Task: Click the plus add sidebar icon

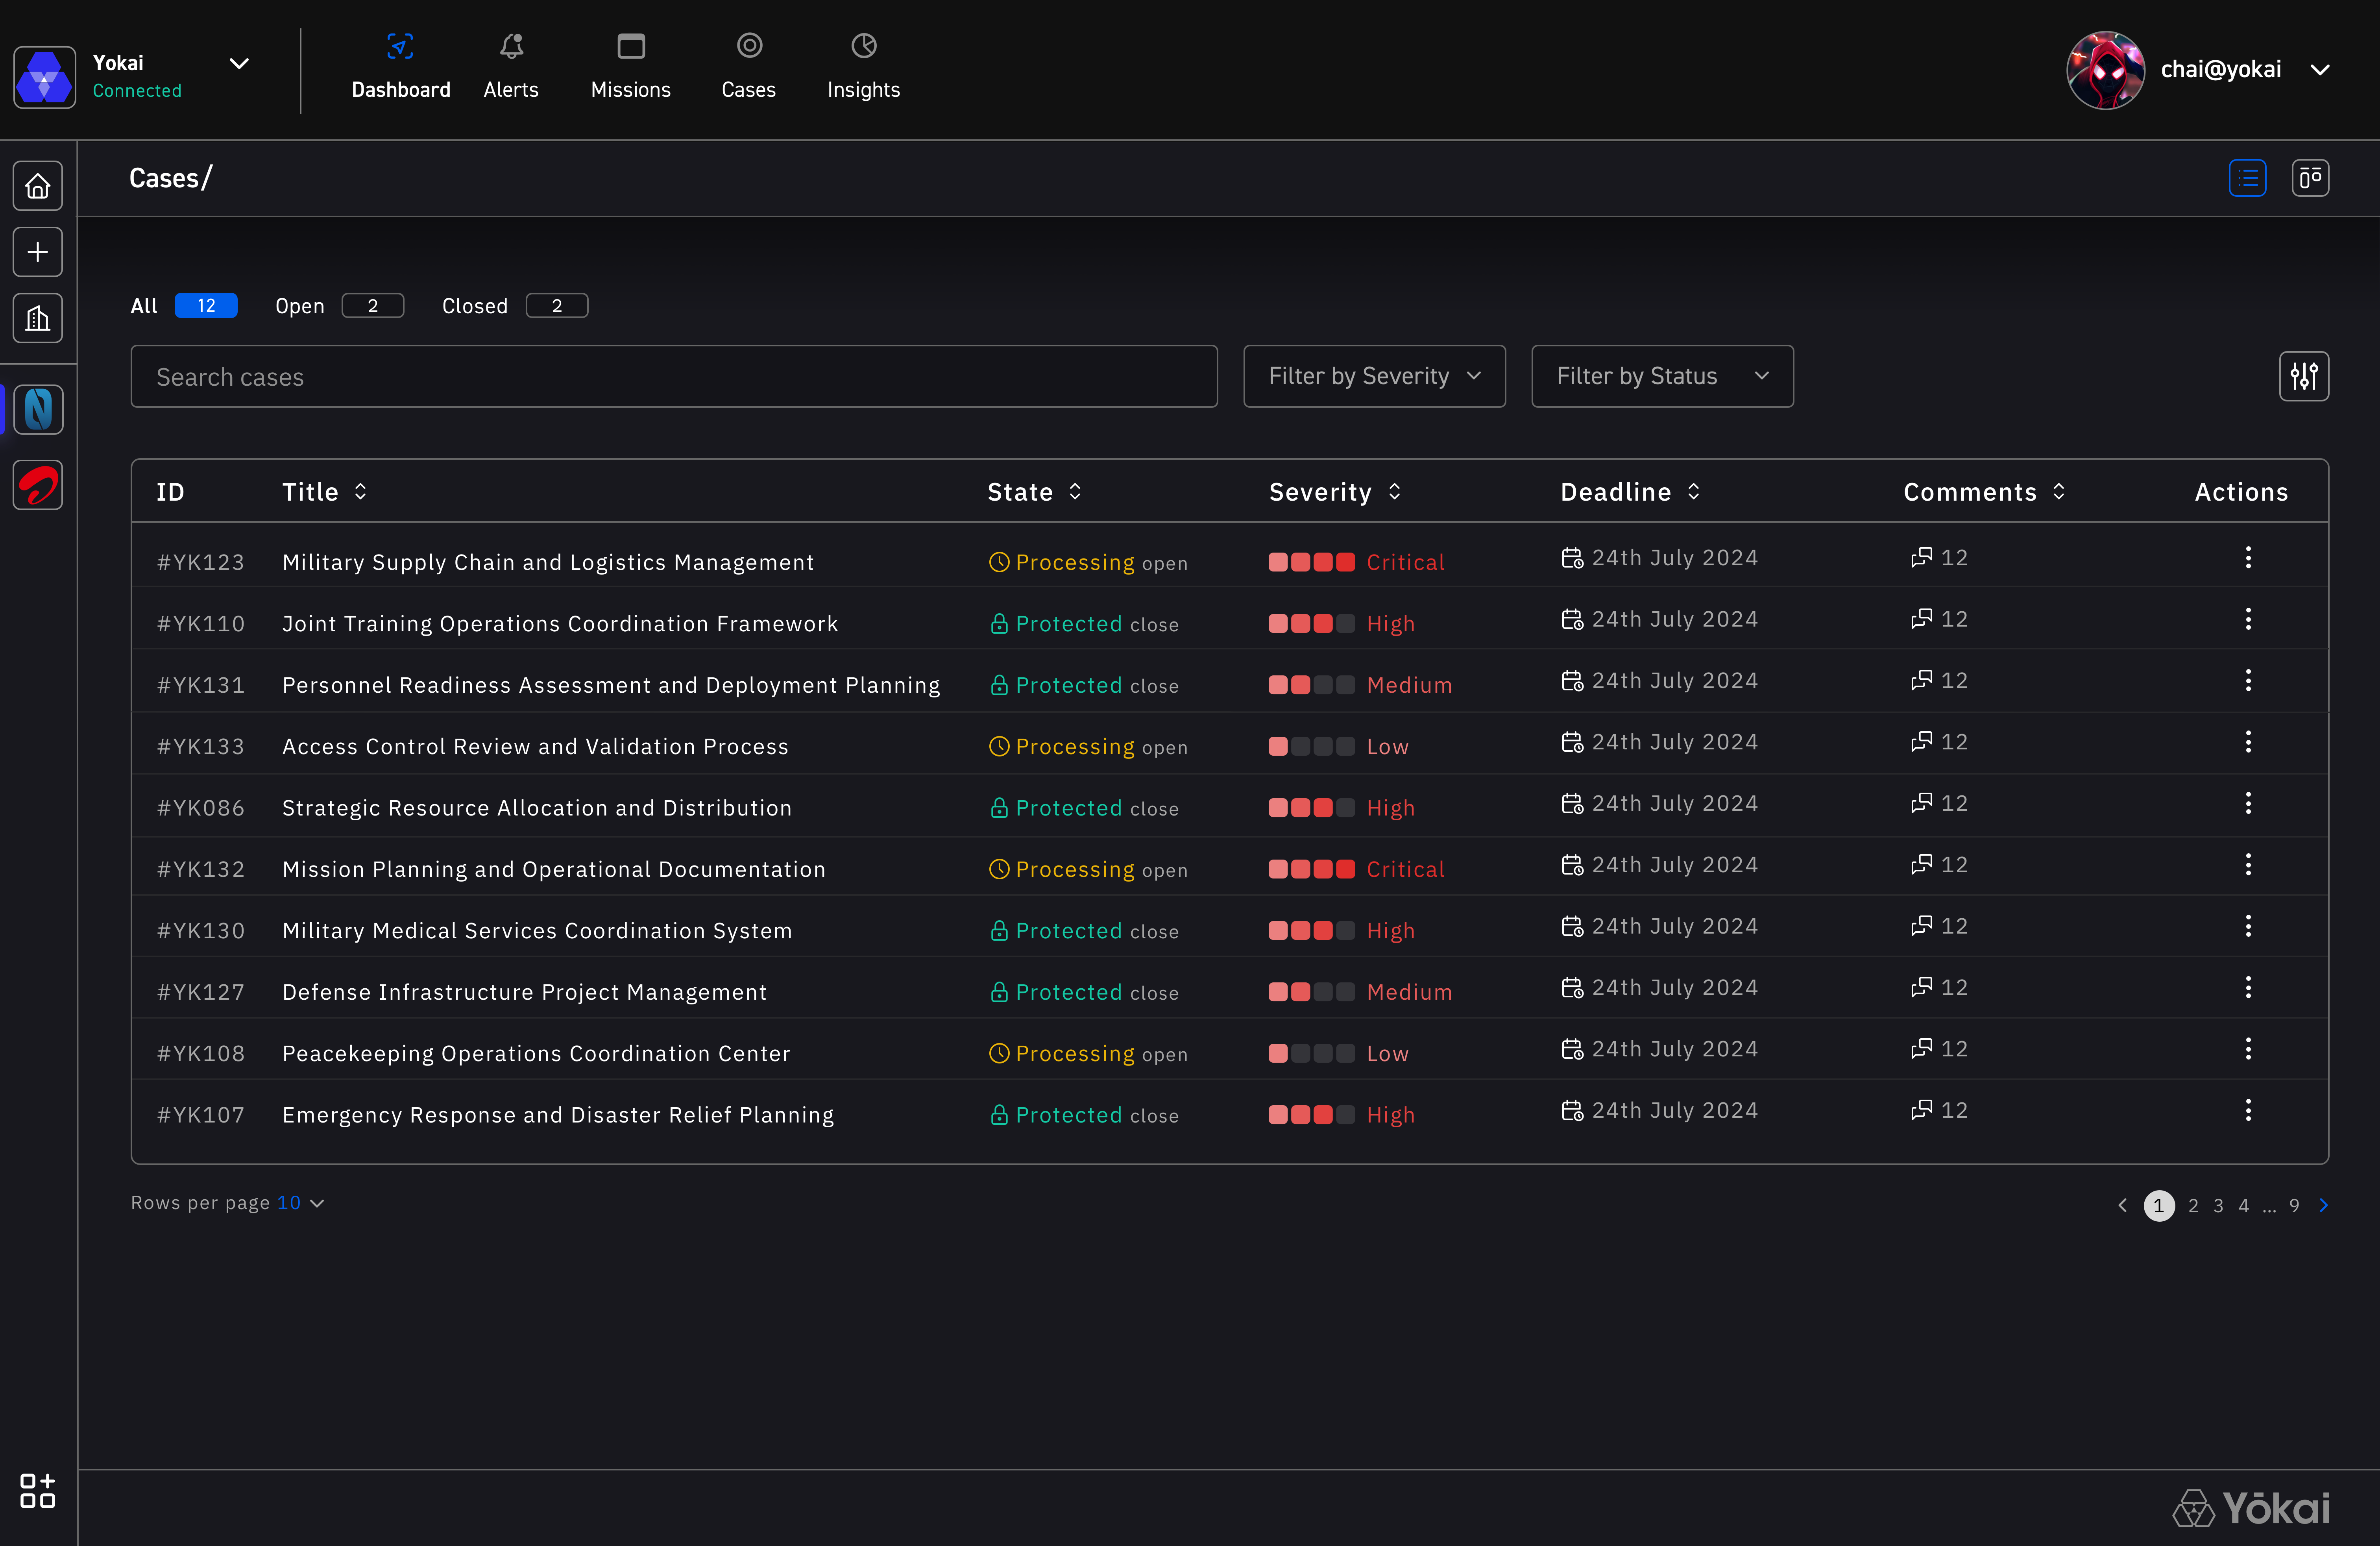Action: click(38, 252)
